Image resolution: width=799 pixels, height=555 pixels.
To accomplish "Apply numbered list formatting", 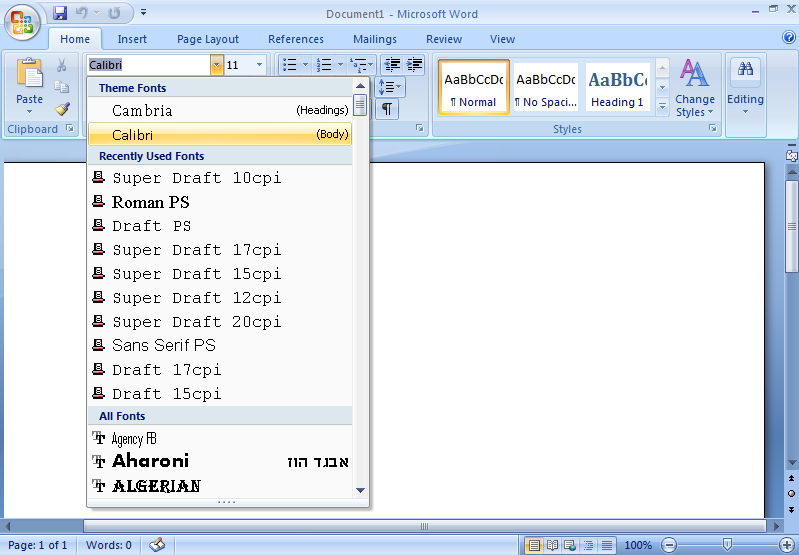I will pos(324,65).
